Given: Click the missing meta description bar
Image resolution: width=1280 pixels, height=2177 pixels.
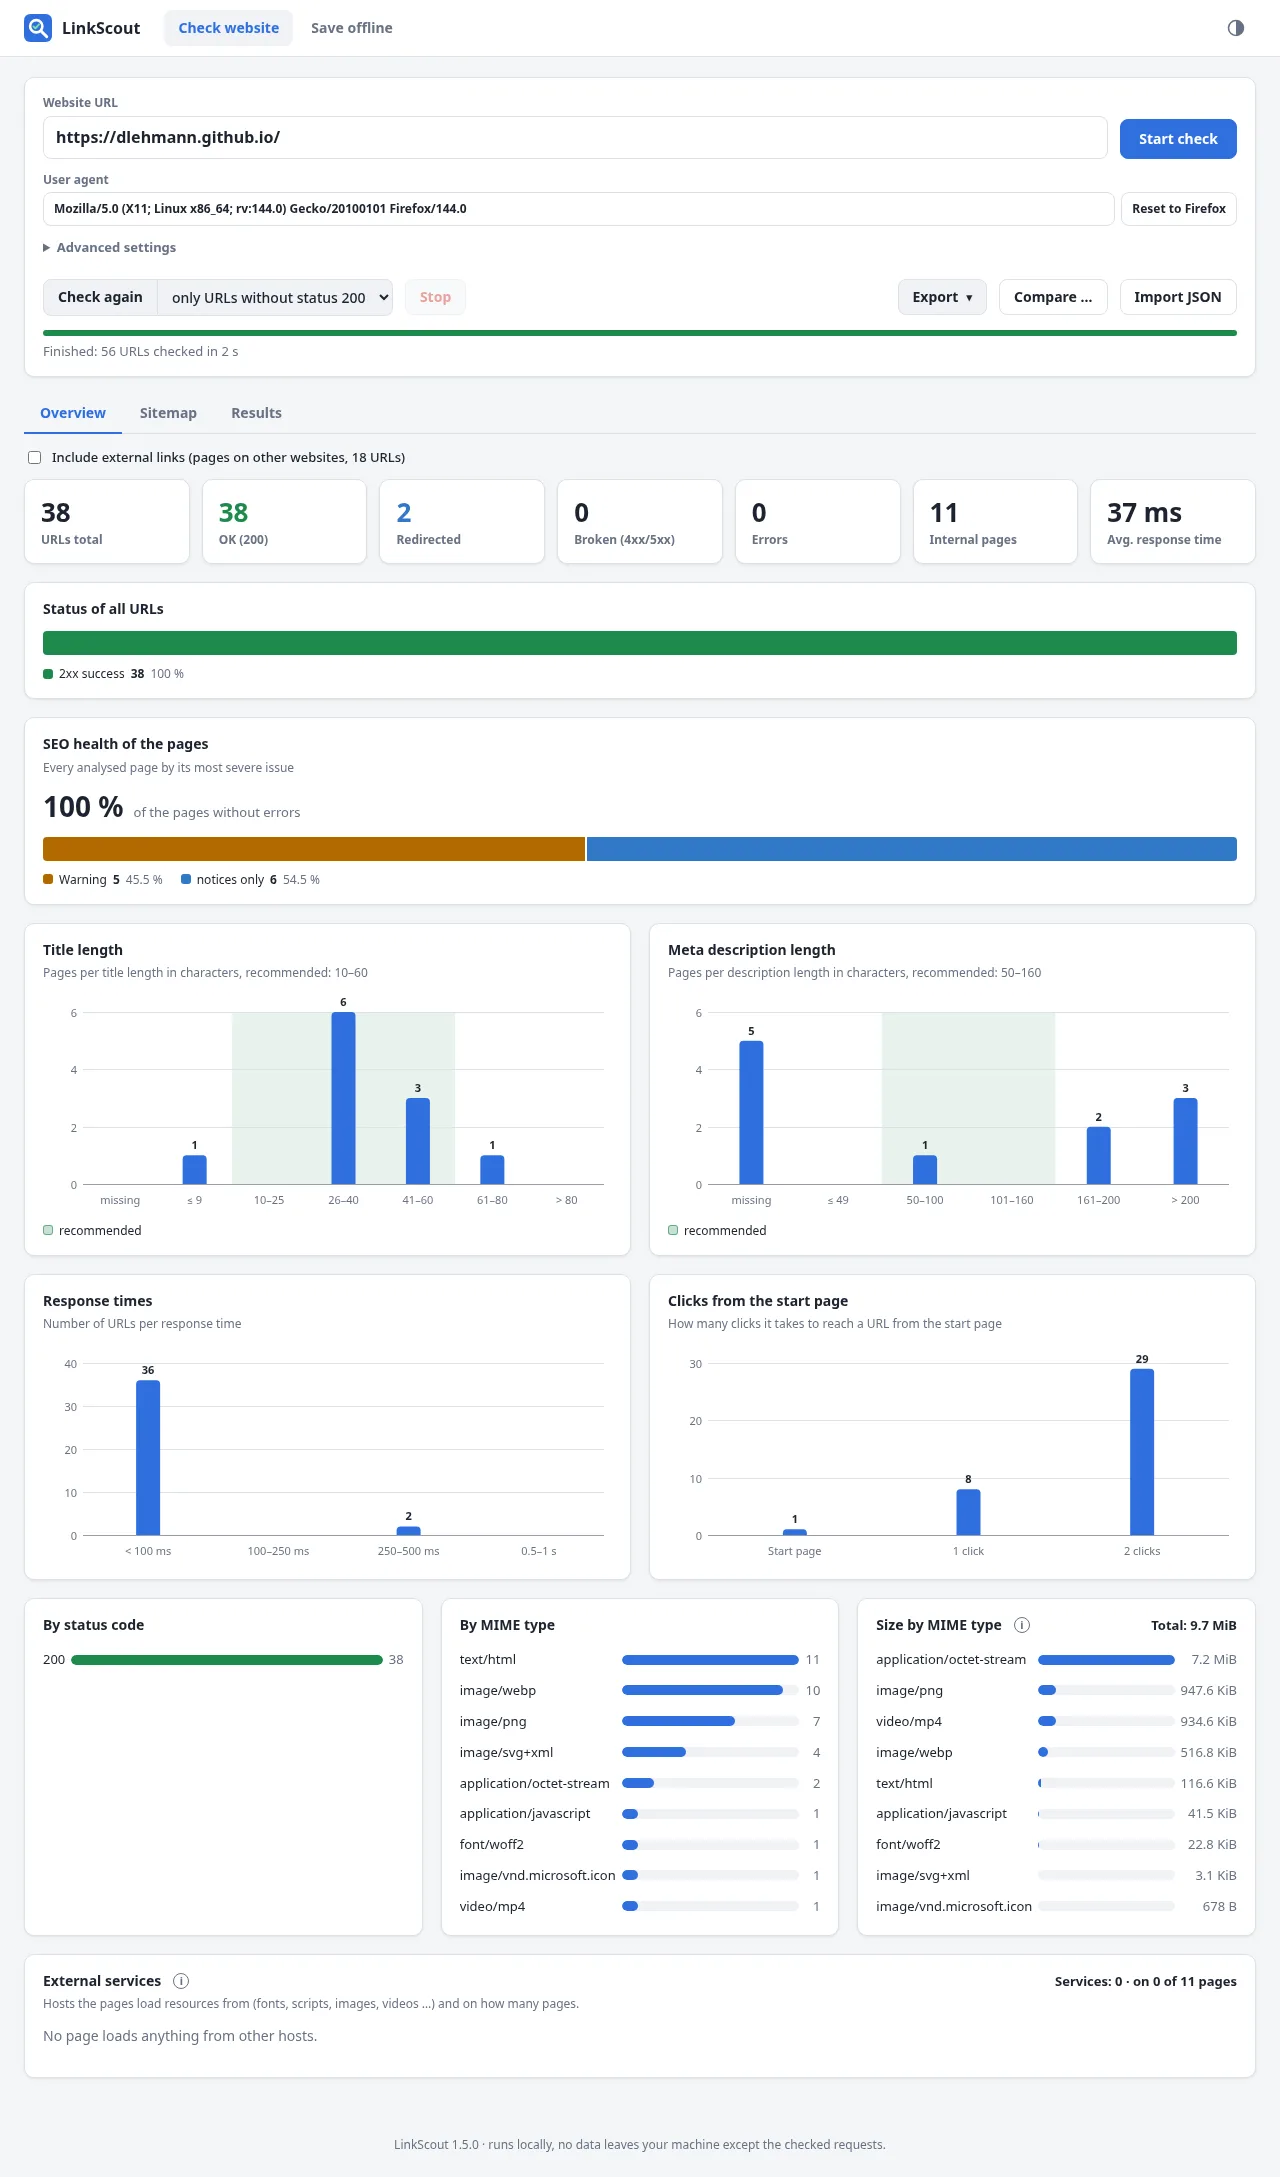Looking at the screenshot, I should (x=751, y=1113).
